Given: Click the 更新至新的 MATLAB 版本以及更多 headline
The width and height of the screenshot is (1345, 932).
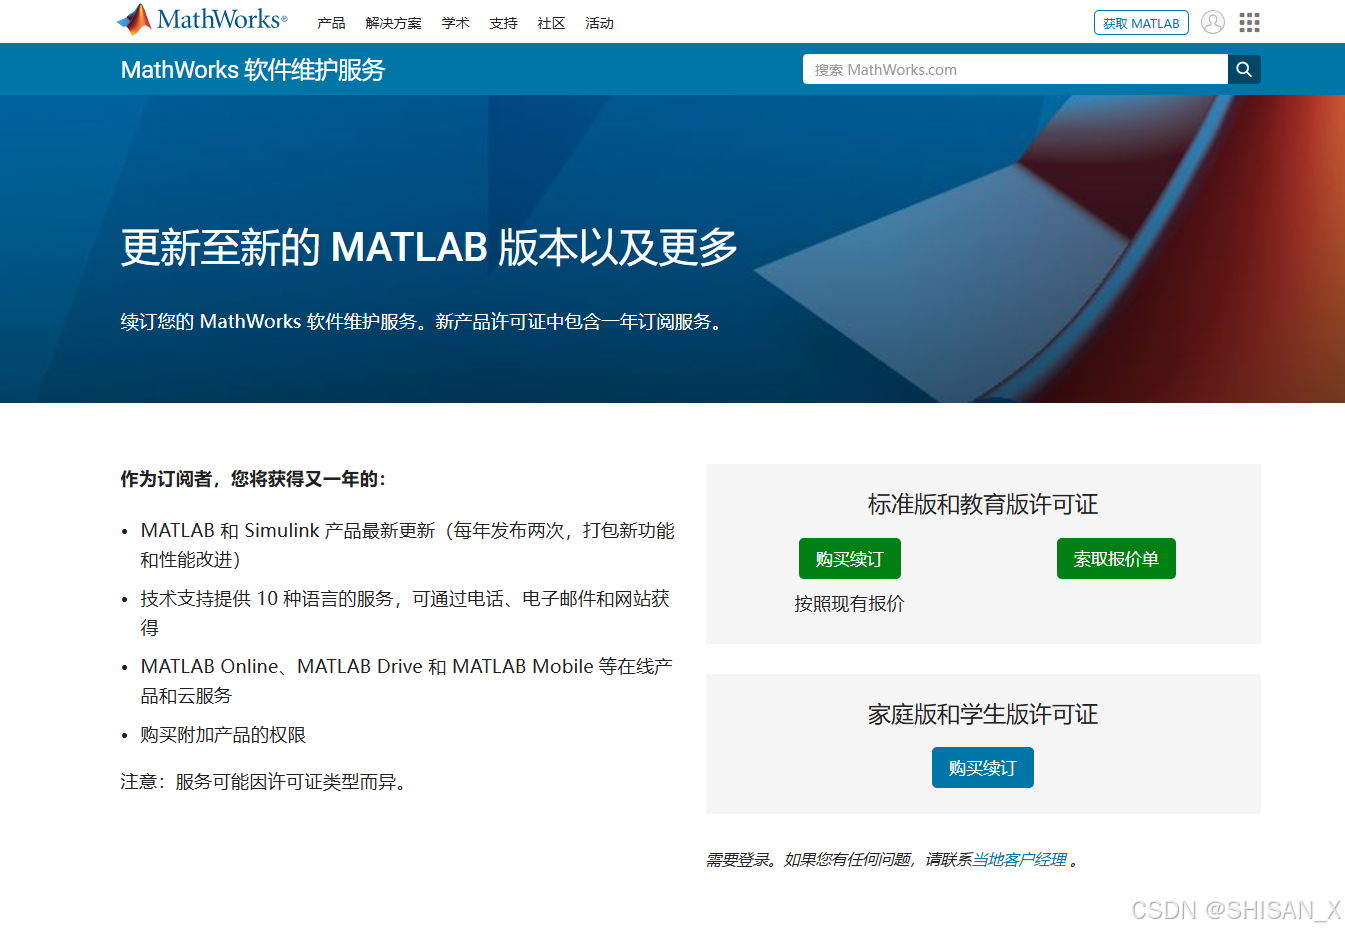Looking at the screenshot, I should point(429,247).
